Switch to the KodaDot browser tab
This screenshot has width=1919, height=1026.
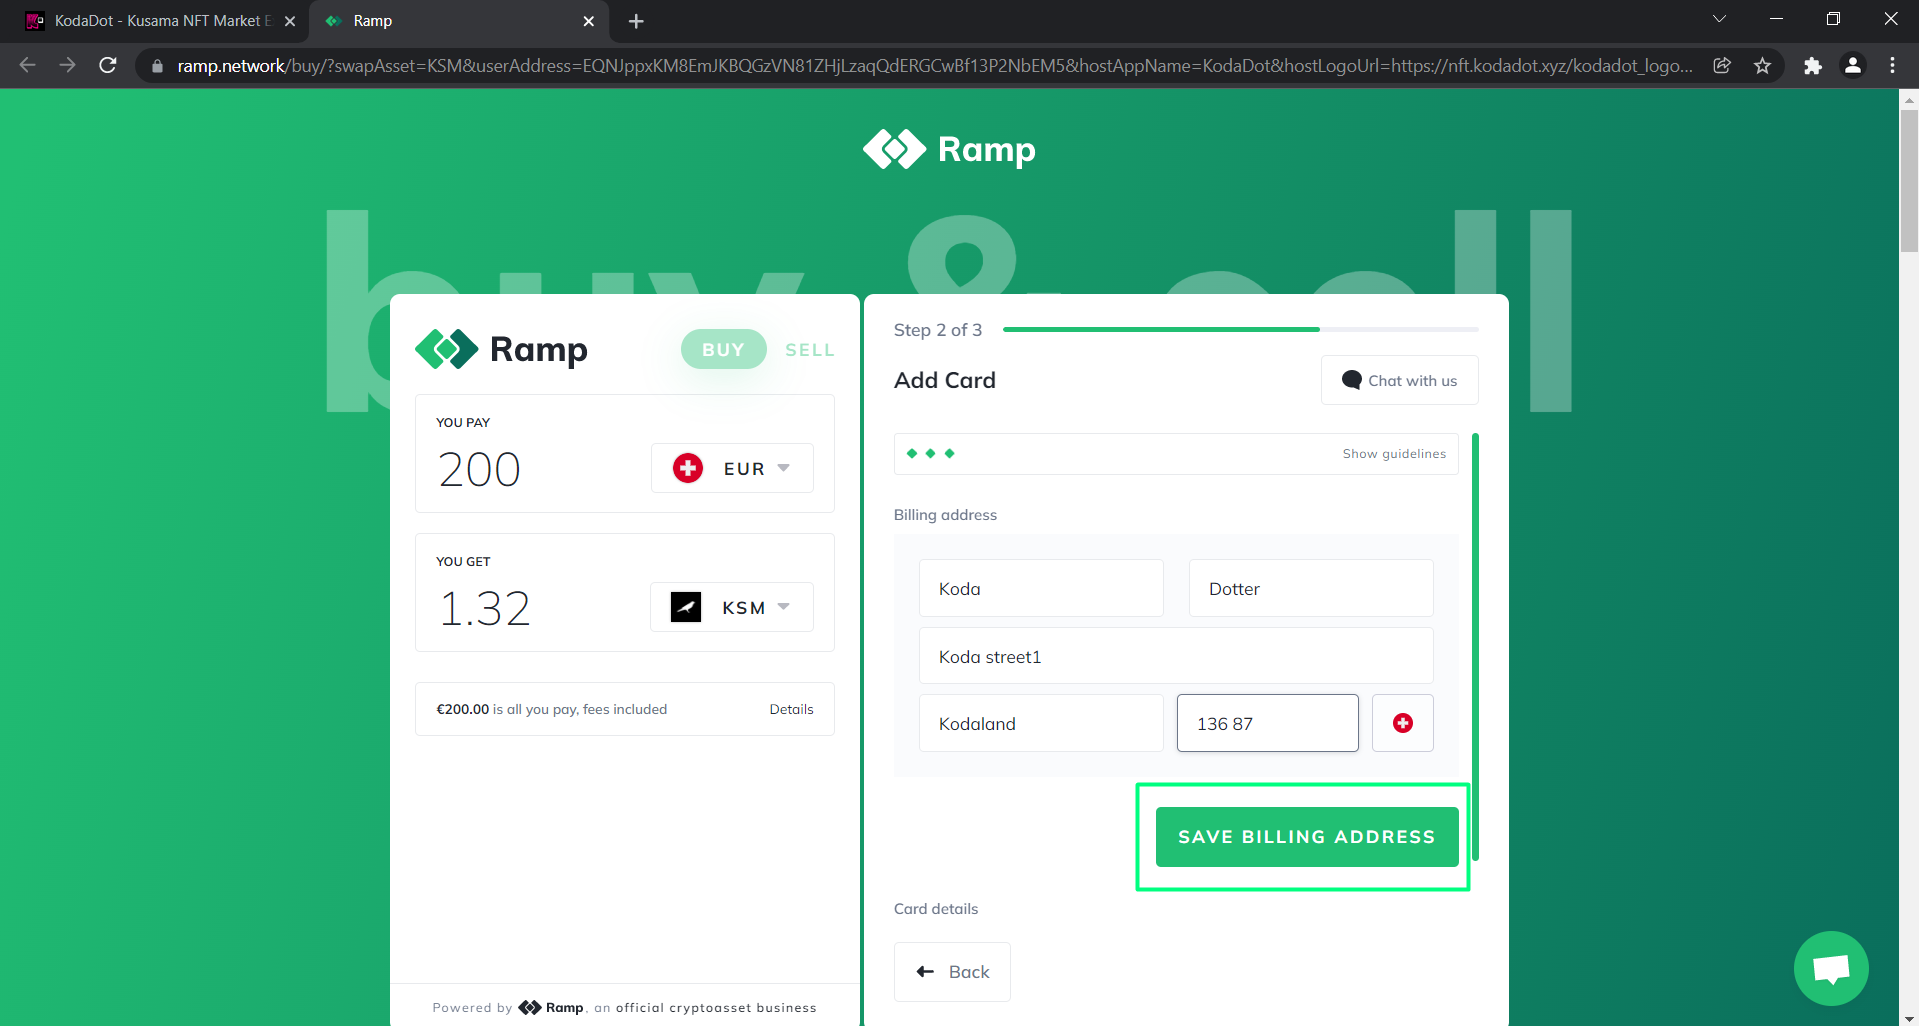[160, 21]
